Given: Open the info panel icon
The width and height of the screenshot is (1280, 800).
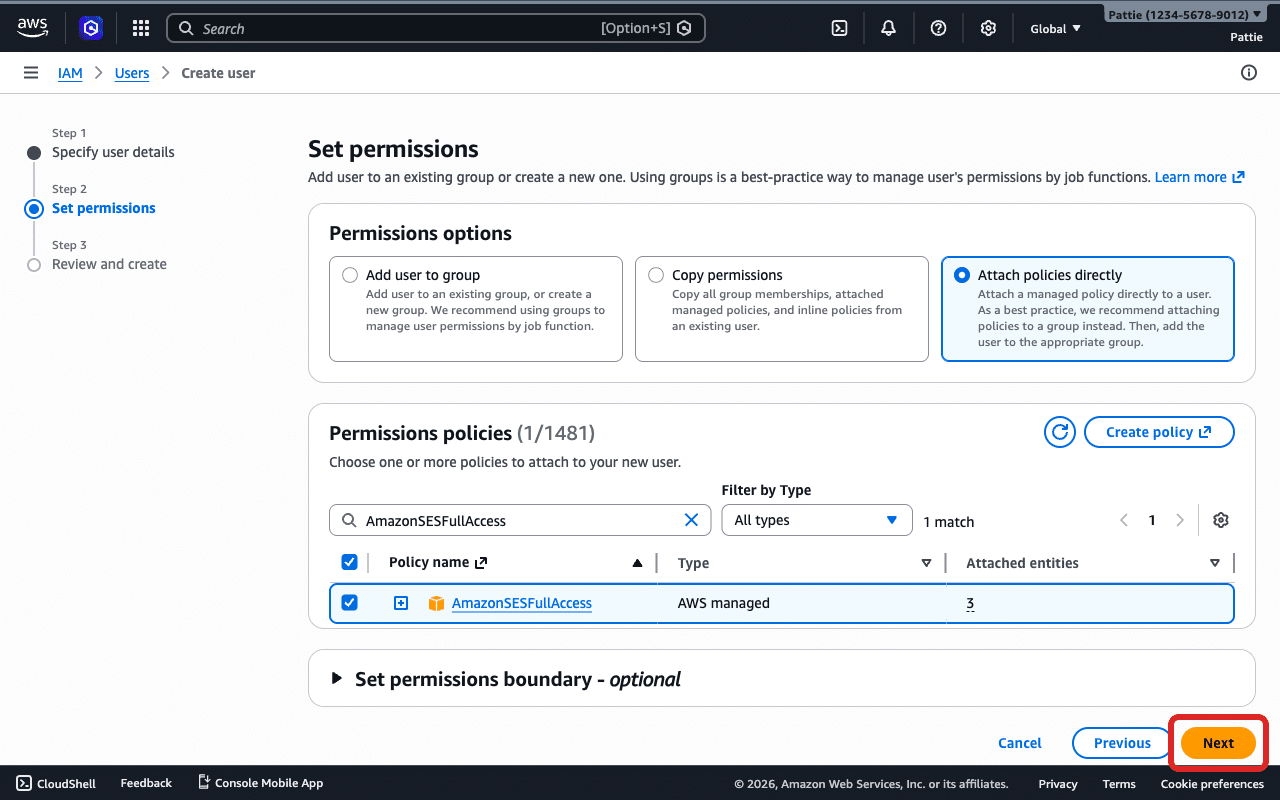Looking at the screenshot, I should tap(1248, 73).
